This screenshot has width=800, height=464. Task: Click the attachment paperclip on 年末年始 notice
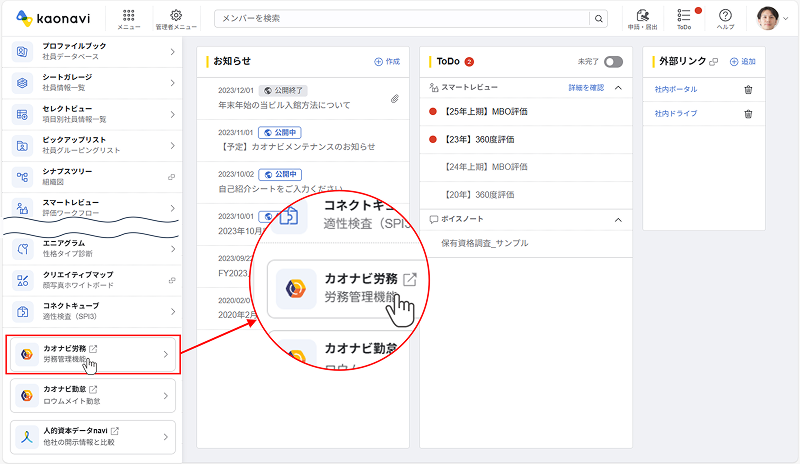click(x=395, y=99)
